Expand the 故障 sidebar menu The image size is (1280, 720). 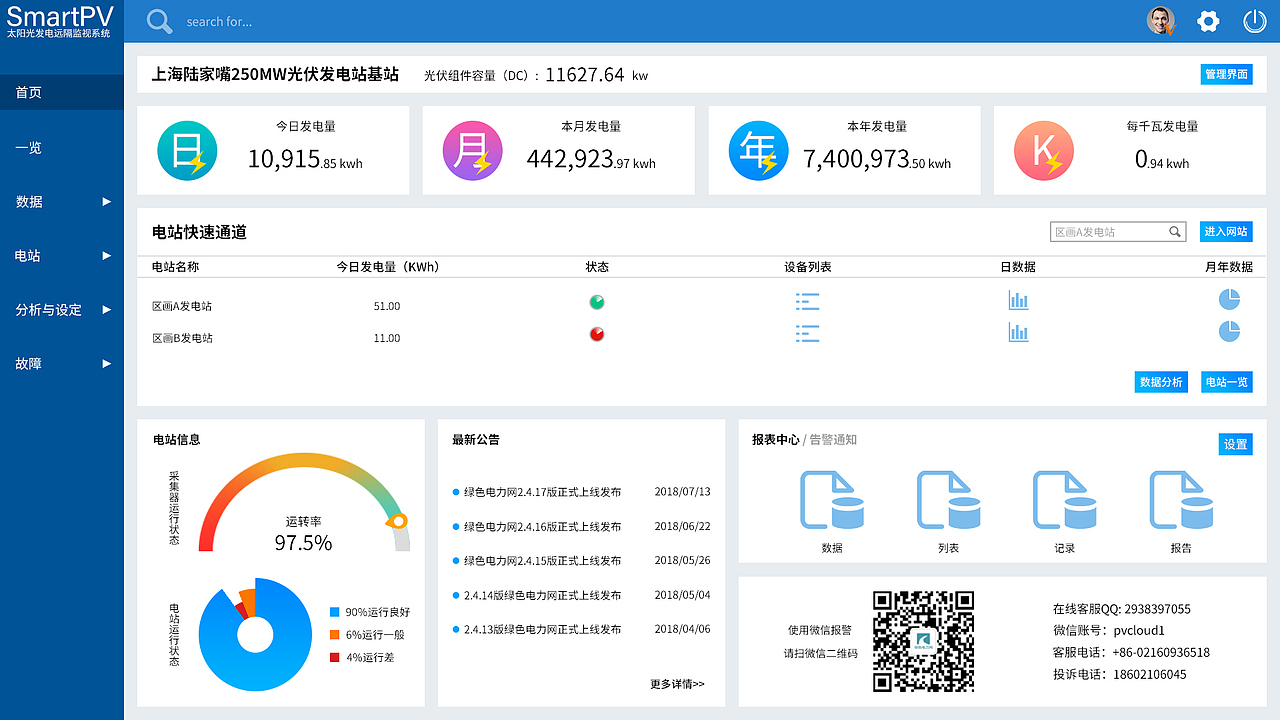tap(62, 363)
